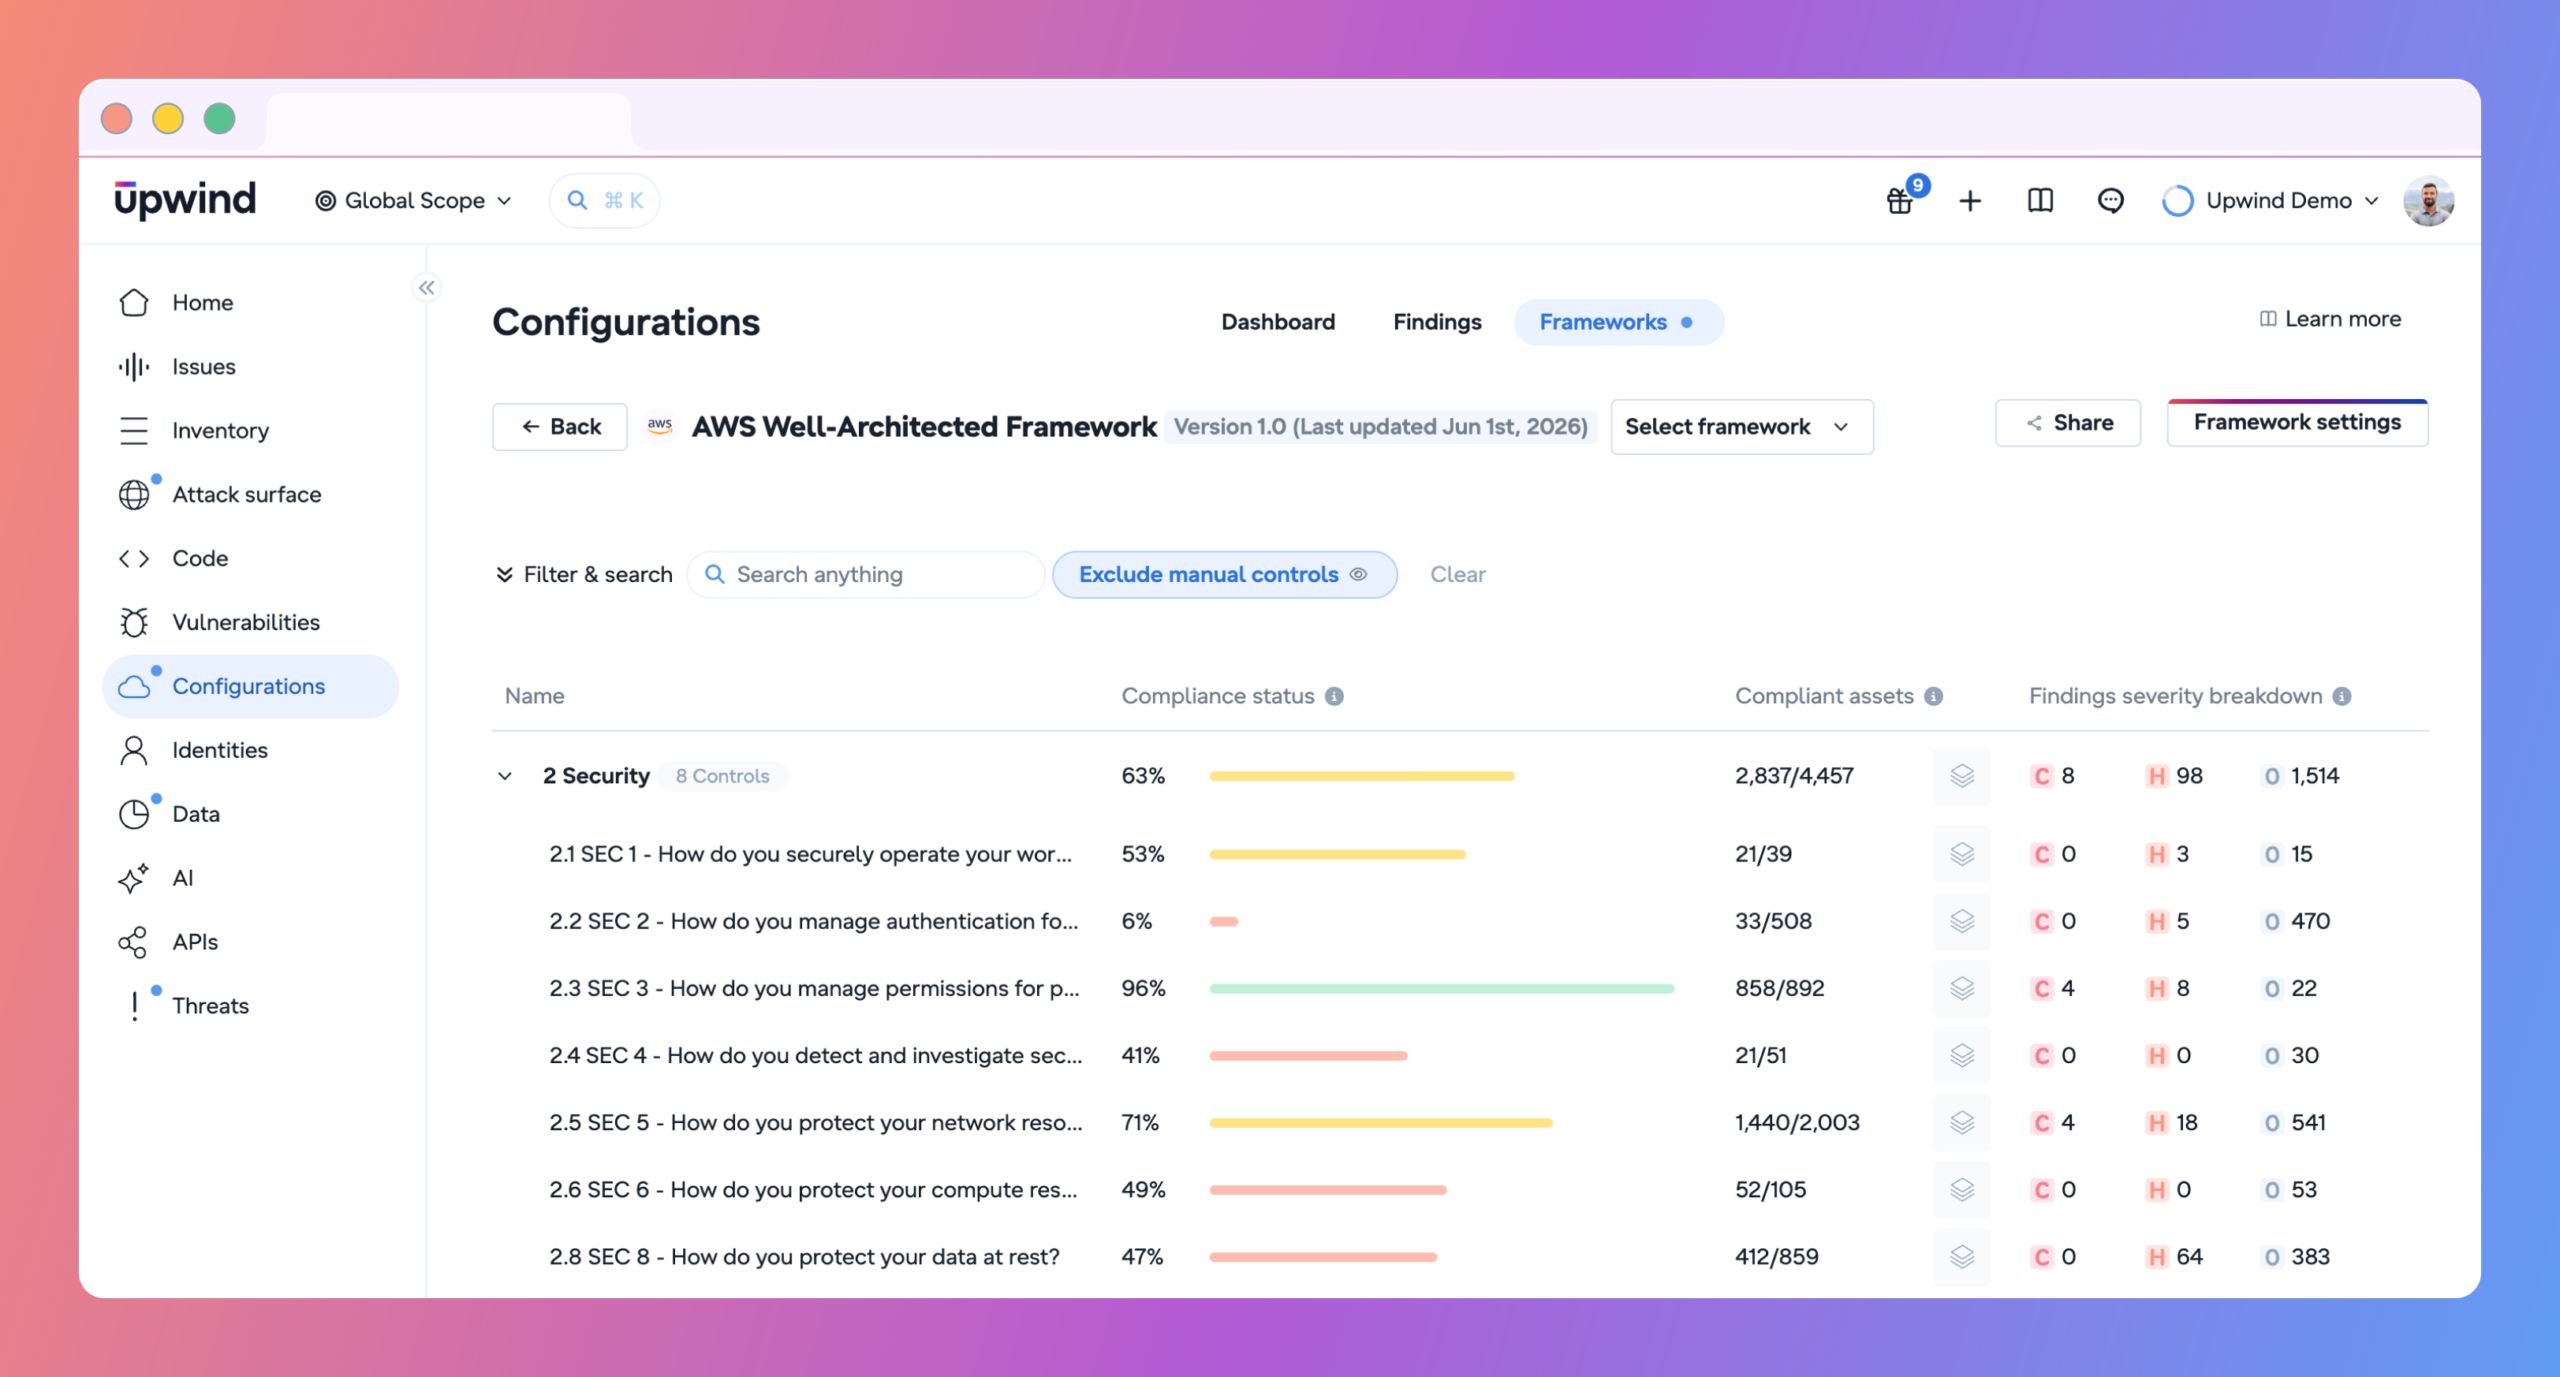Click the APIs share-nodes icon
Screen dimensions: 2560x1377
134,942
